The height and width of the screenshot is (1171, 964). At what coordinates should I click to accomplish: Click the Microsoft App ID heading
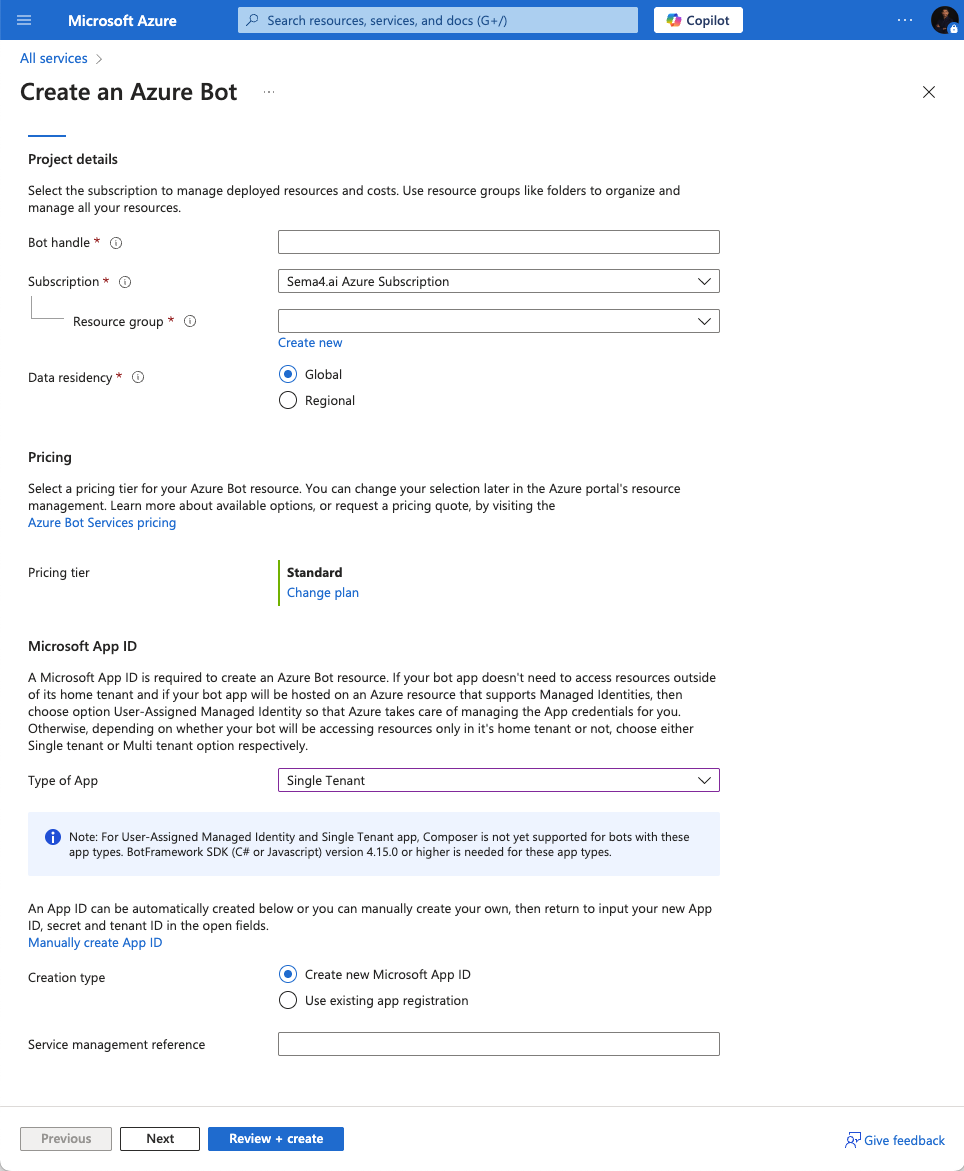pos(82,647)
